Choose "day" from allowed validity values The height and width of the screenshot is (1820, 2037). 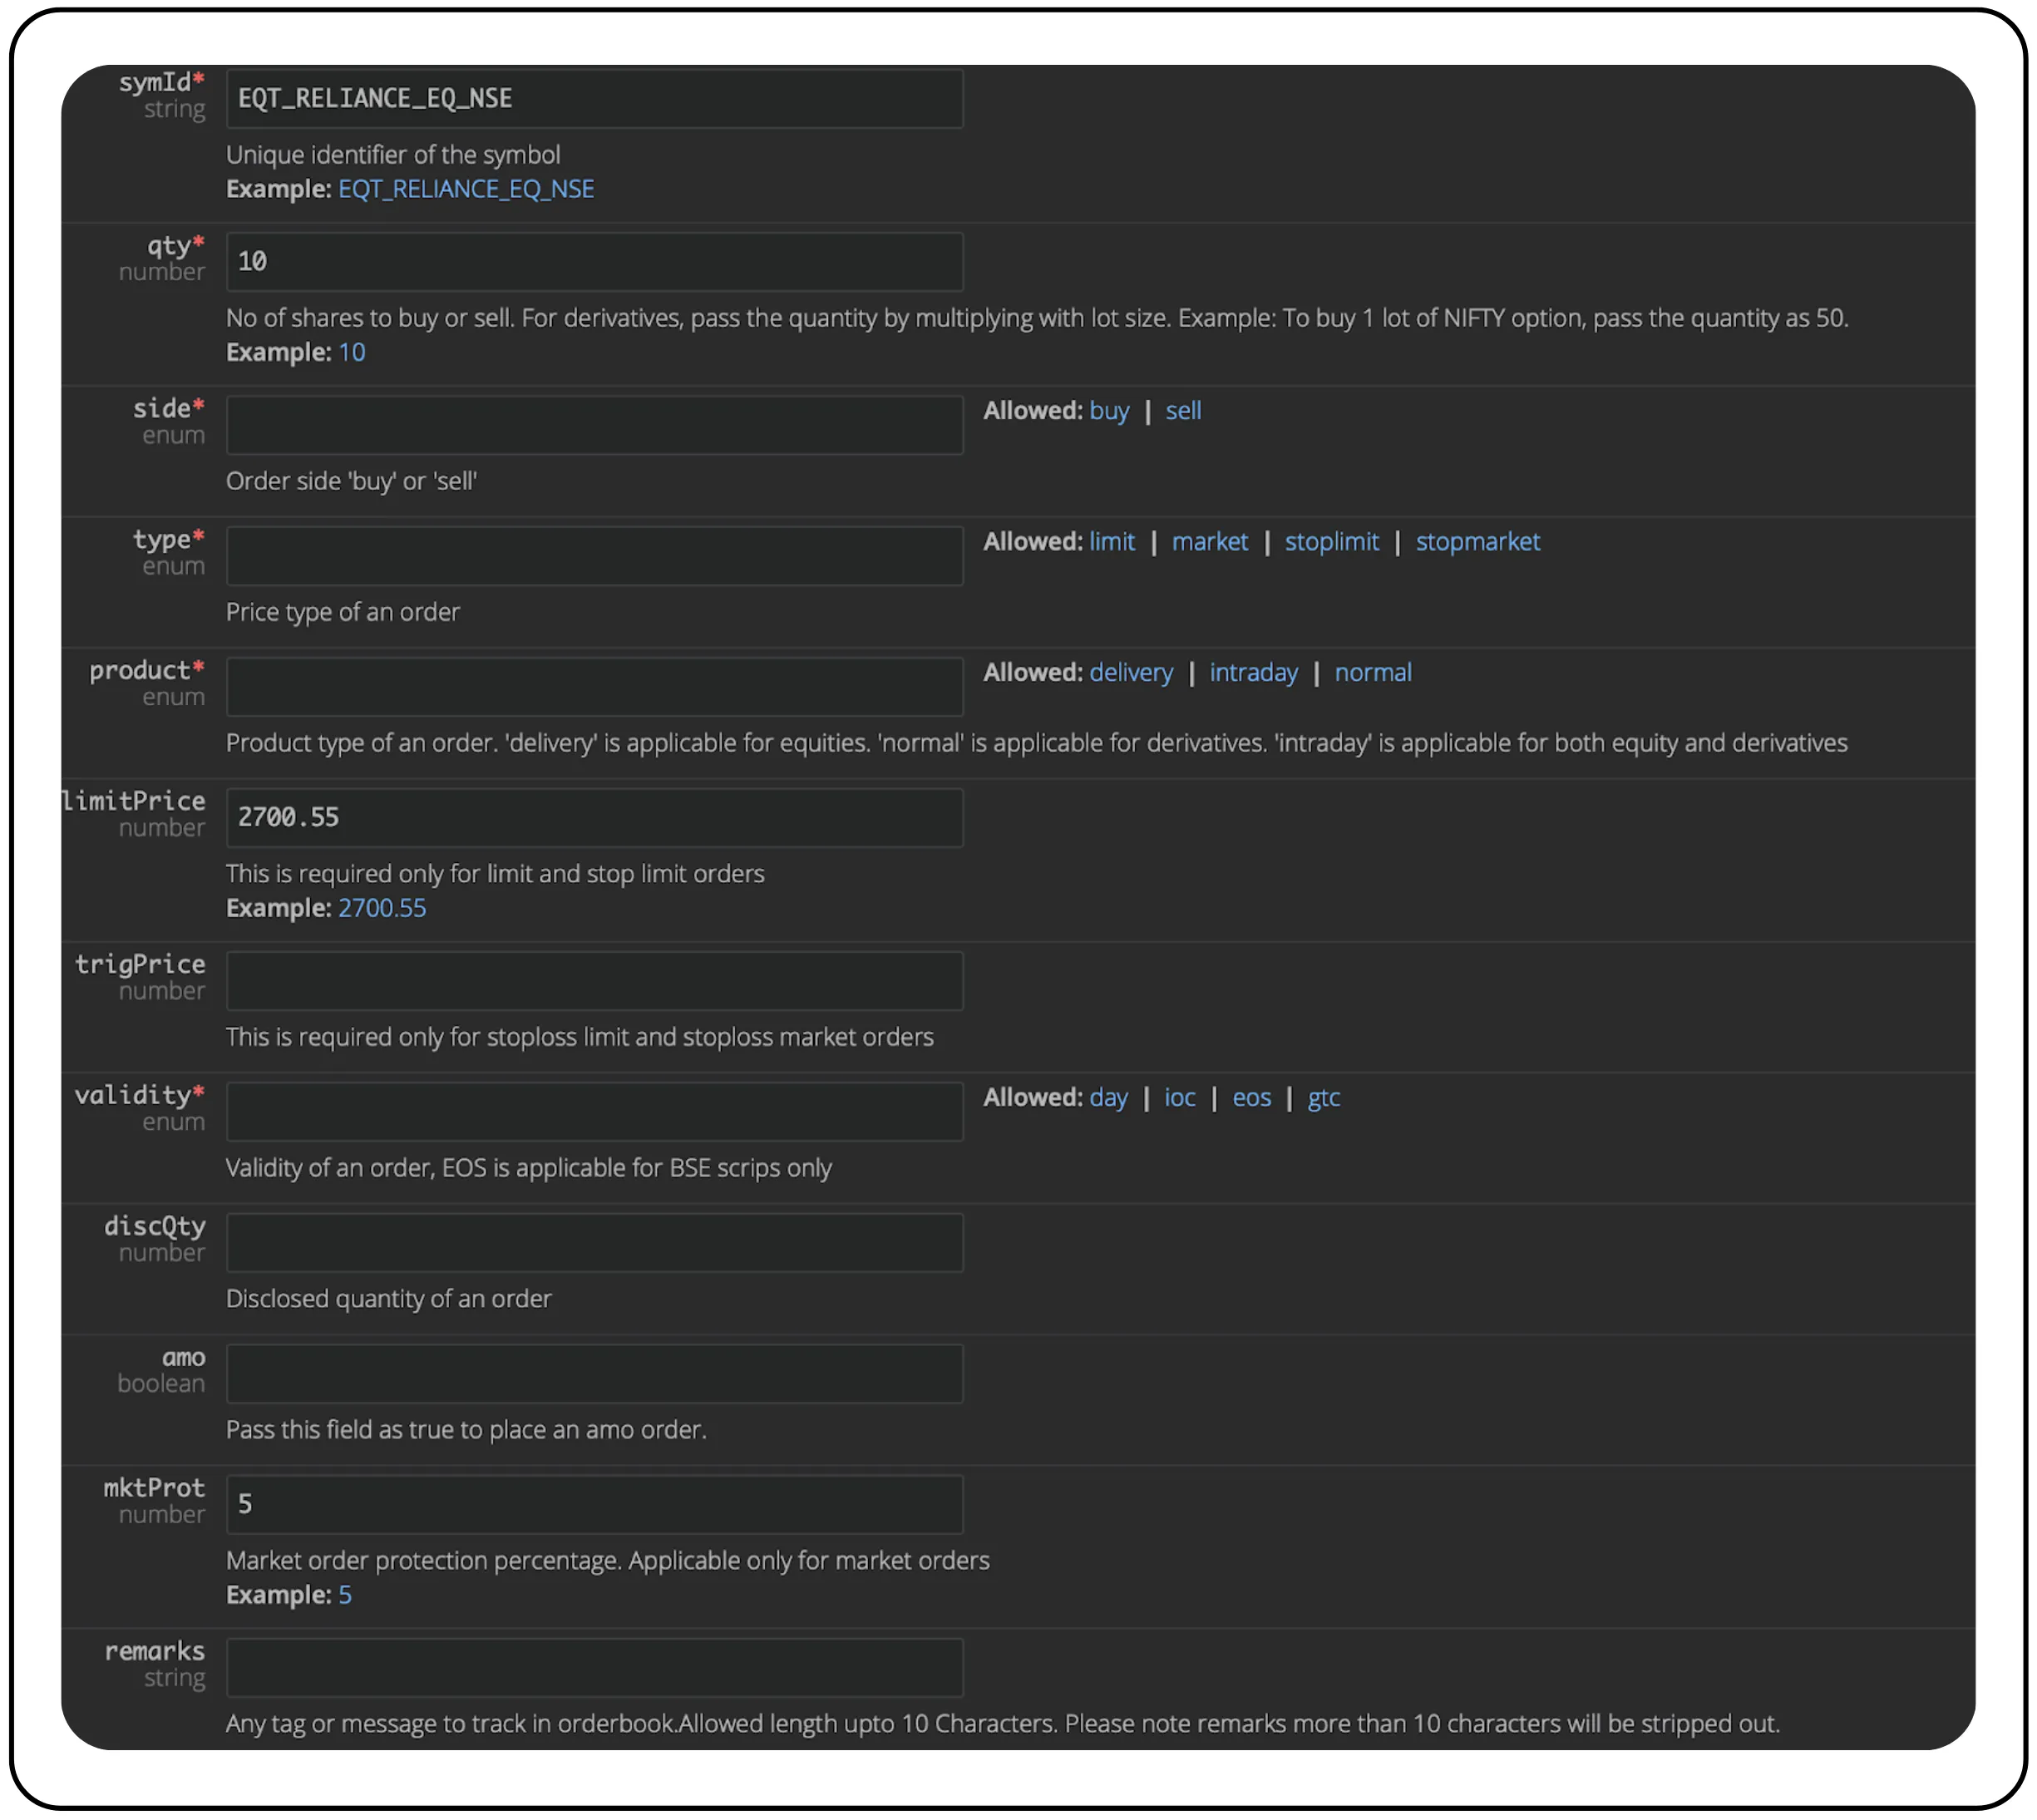[x=1108, y=1097]
